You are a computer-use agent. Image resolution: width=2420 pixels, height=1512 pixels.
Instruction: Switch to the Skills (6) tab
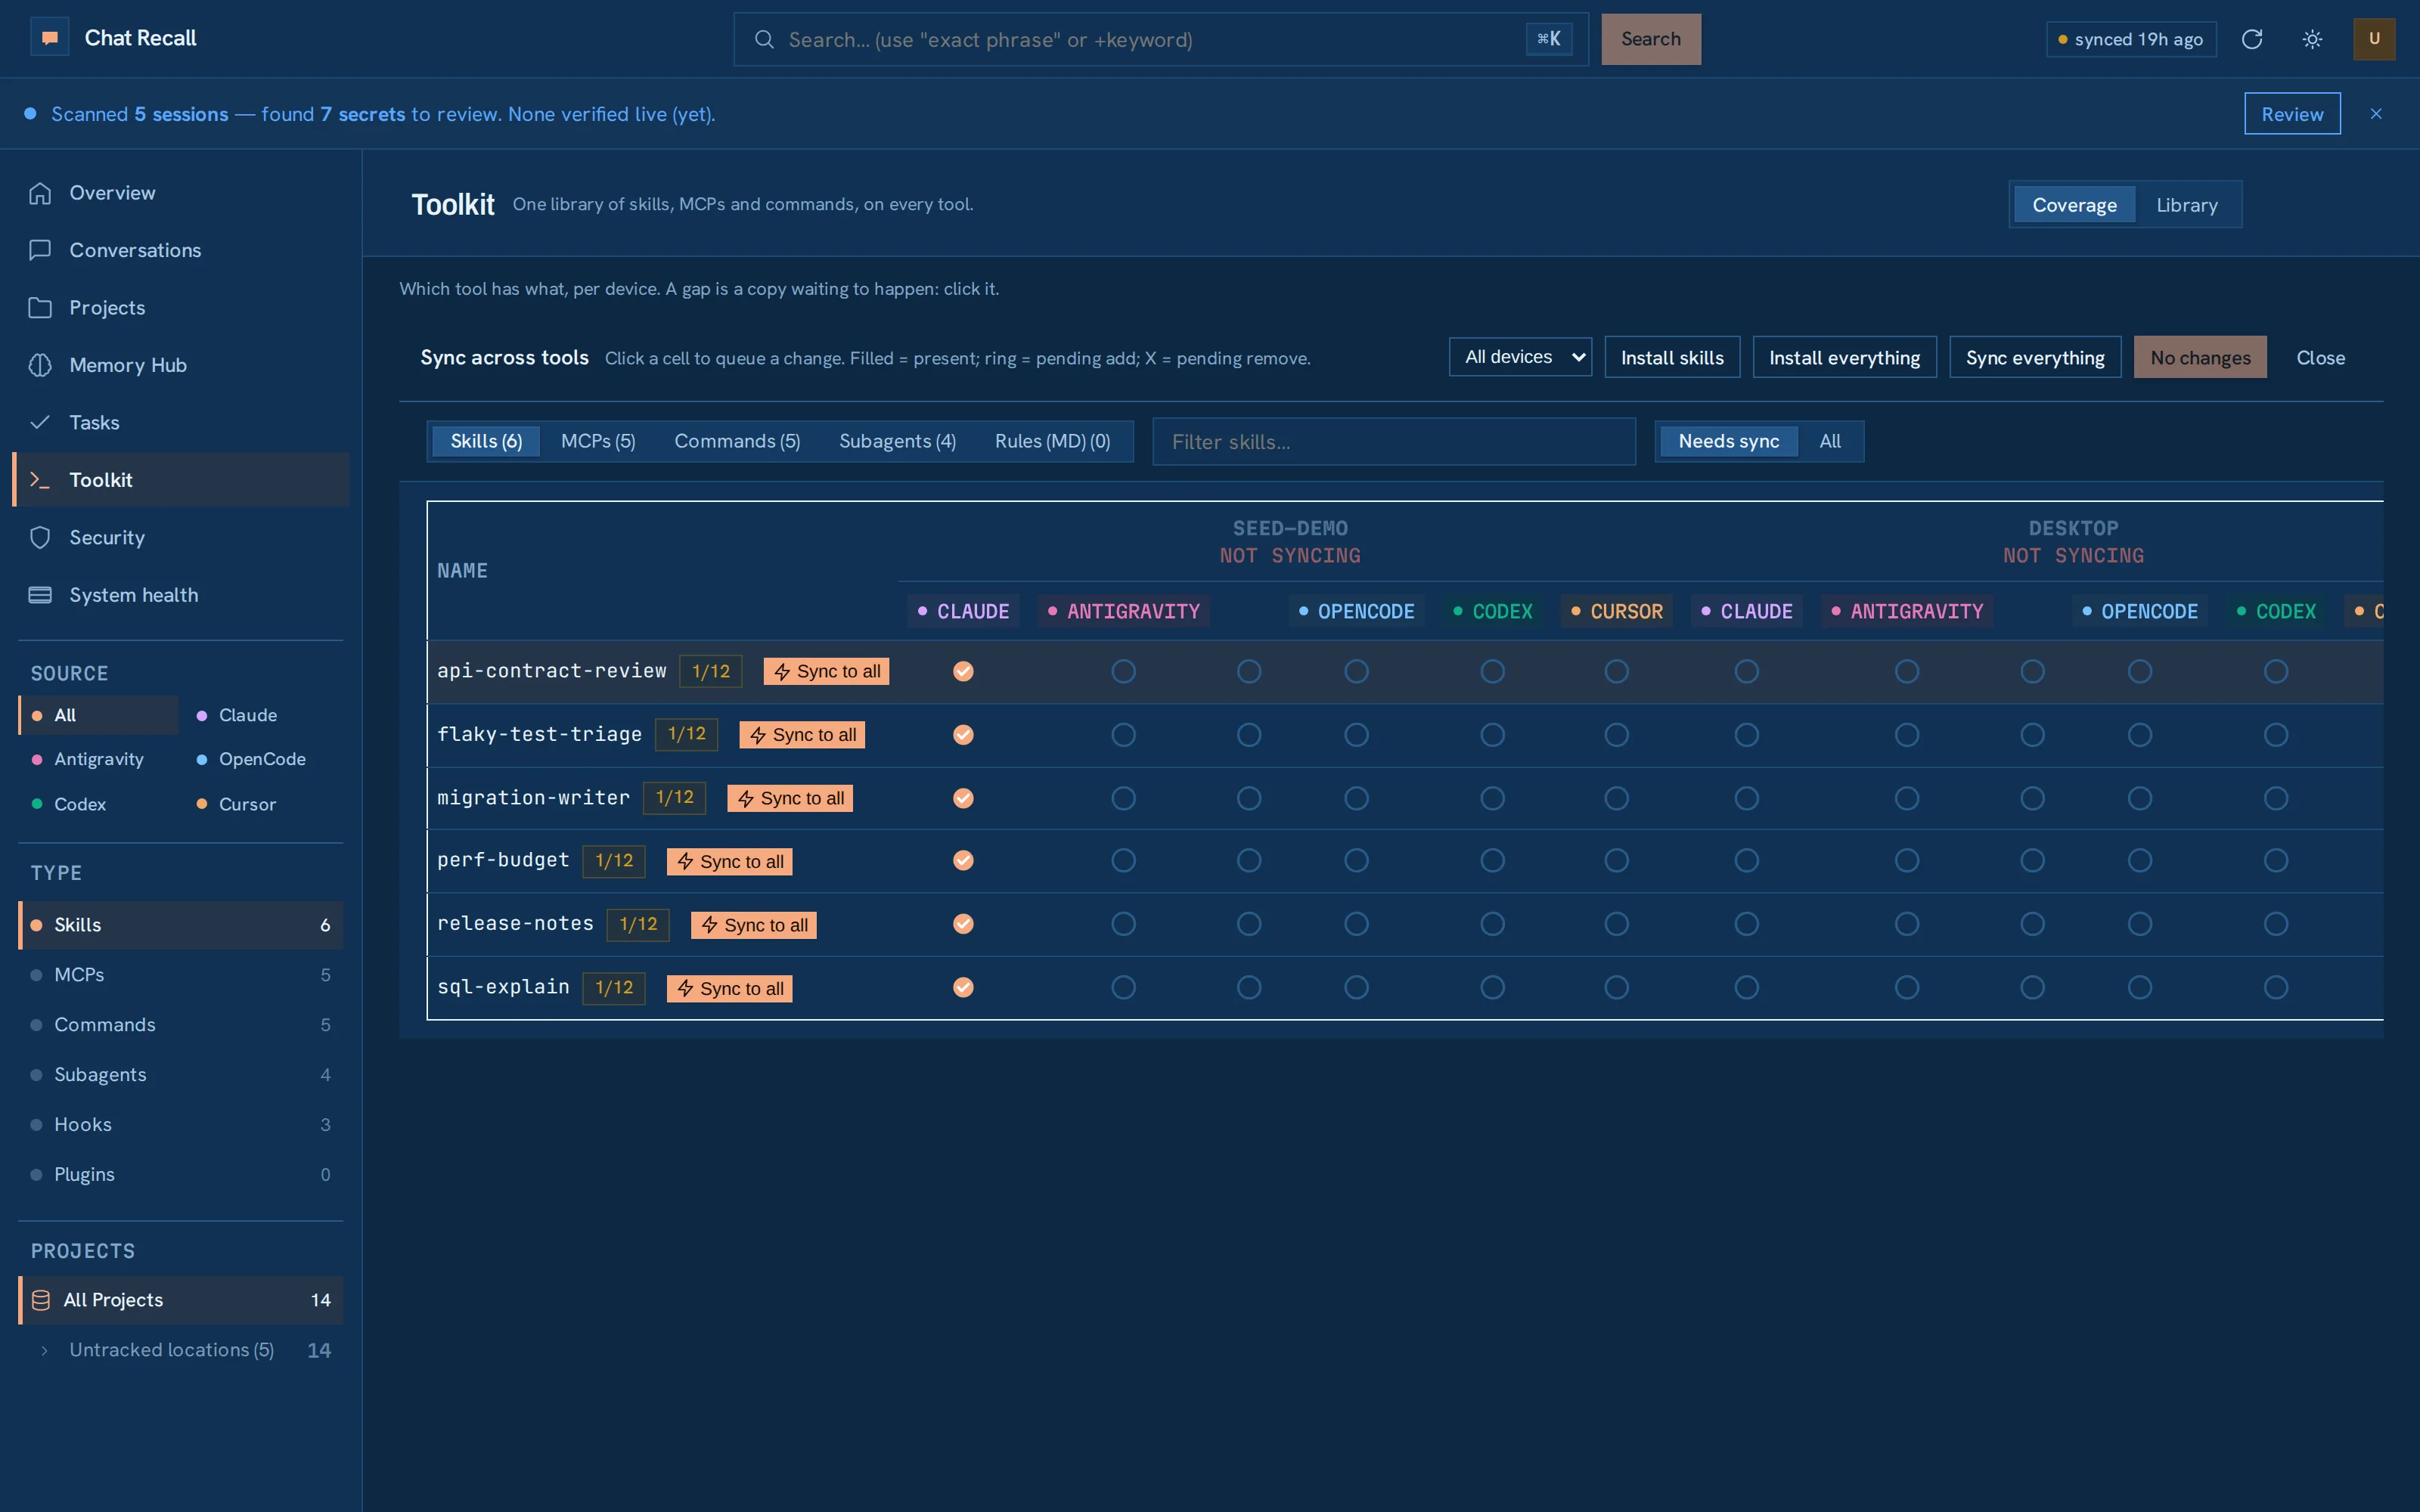486,441
